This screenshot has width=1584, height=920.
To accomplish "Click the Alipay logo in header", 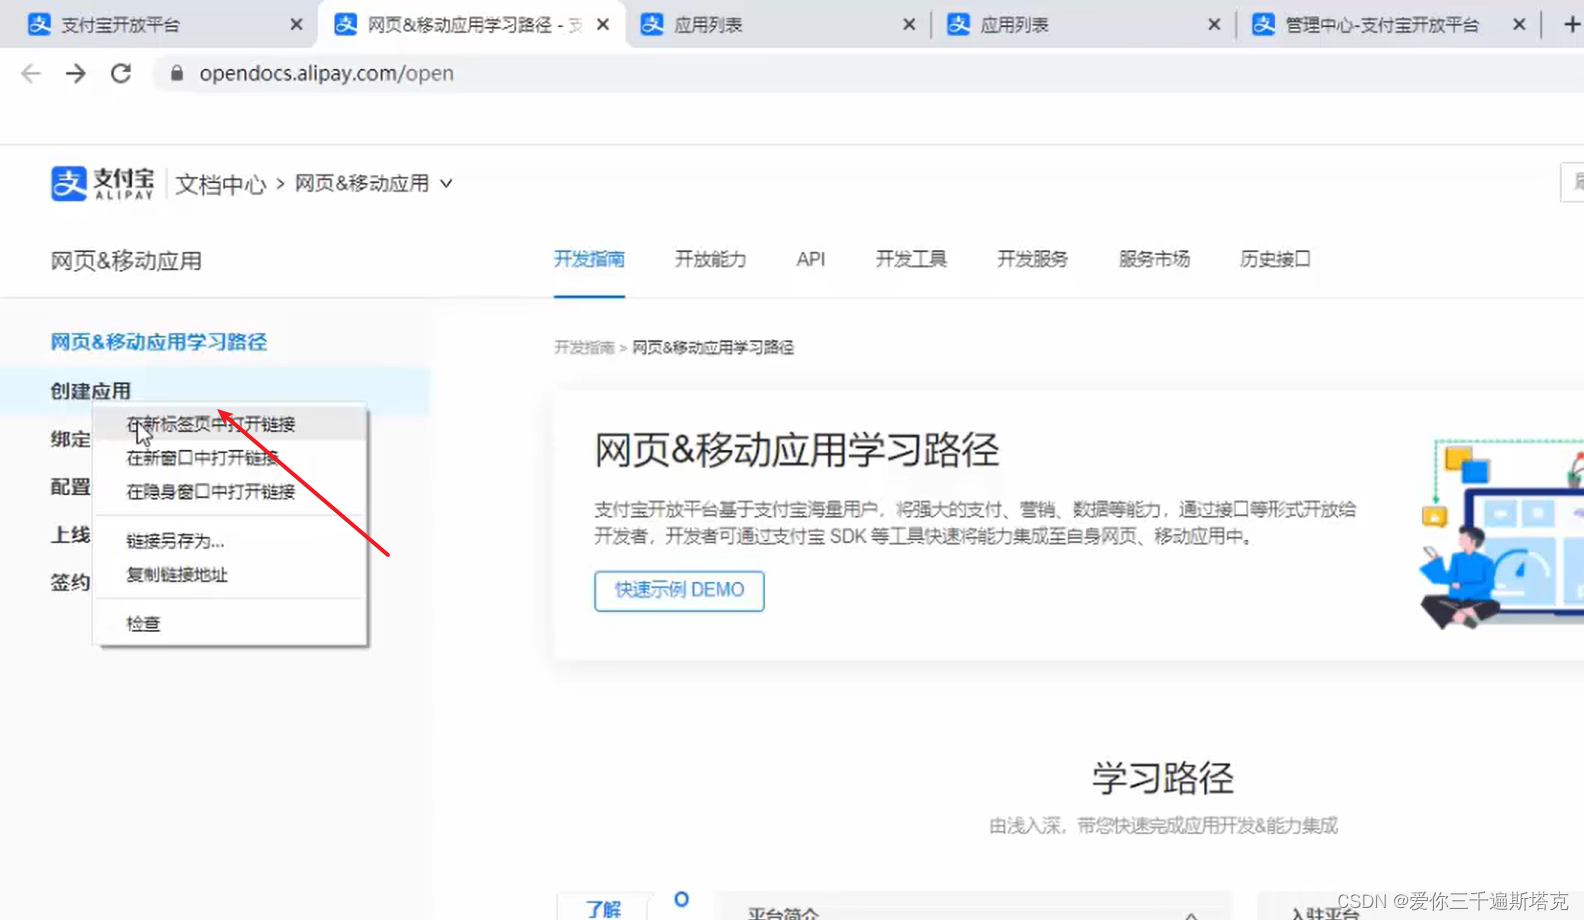I will pyautogui.click(x=103, y=183).
